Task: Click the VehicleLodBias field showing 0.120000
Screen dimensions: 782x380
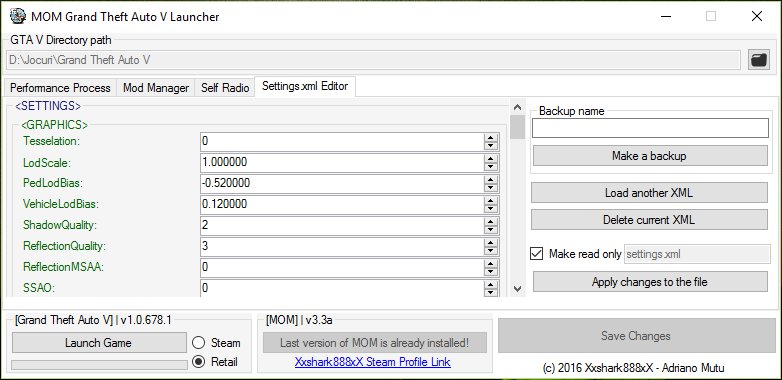Action: point(342,204)
